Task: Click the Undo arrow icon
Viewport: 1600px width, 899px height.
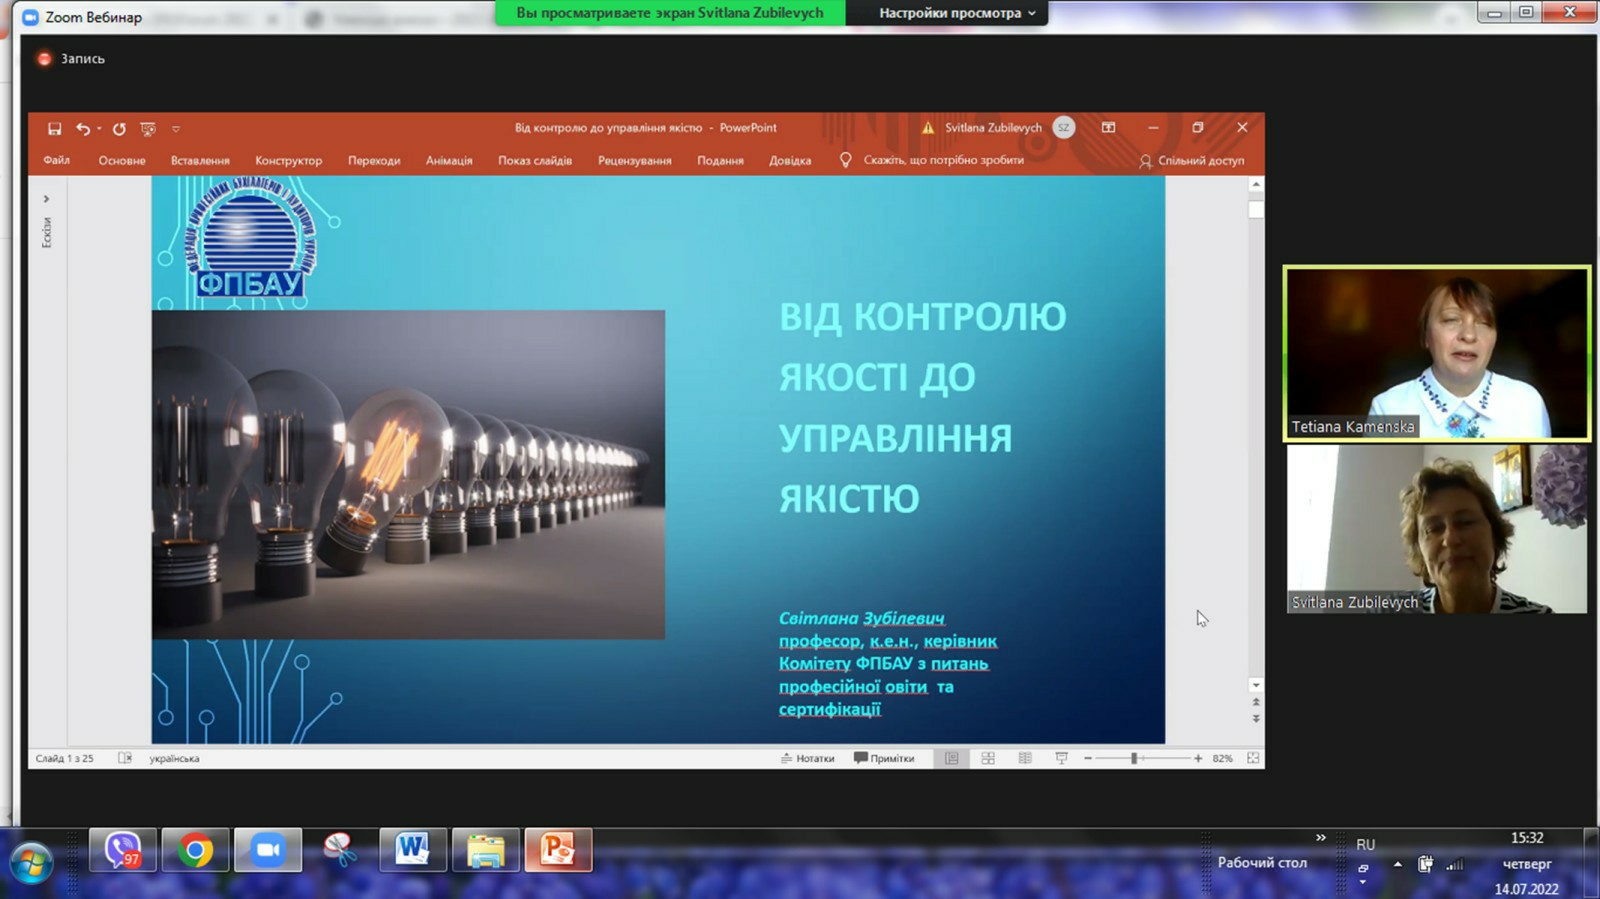Action: [83, 129]
